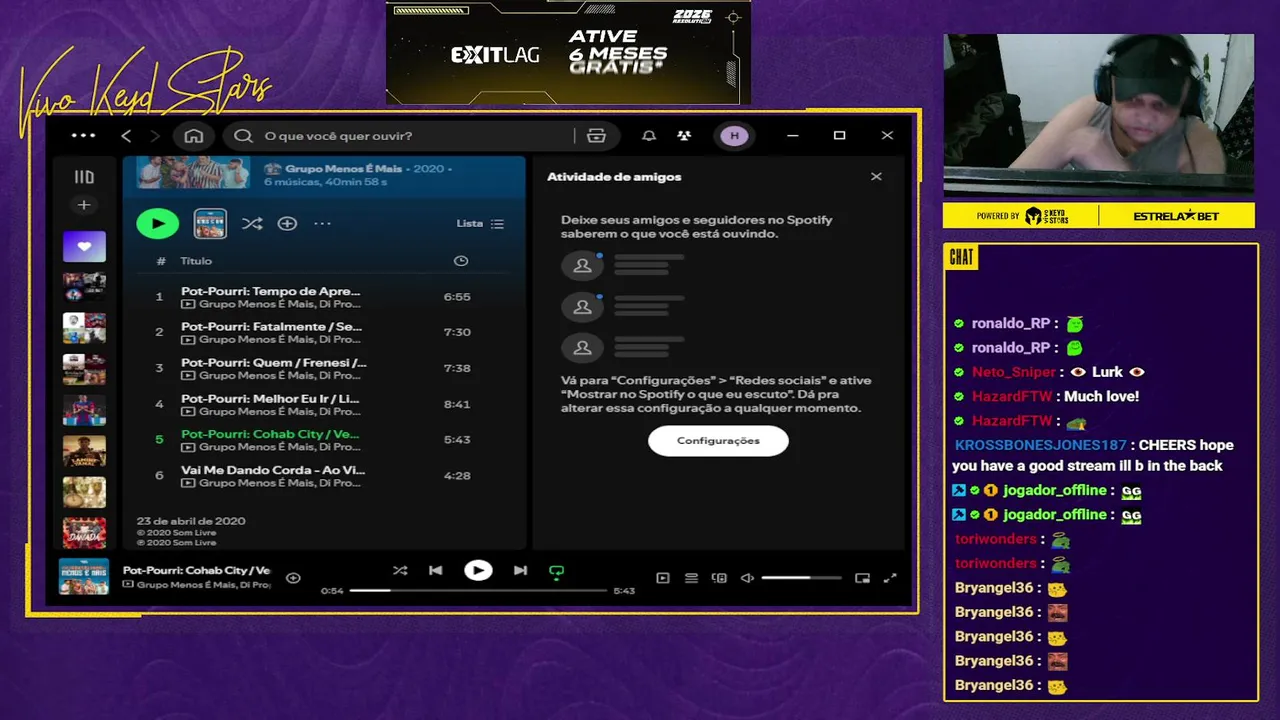Skip to previous track
Viewport: 1280px width, 720px height.
tap(435, 571)
